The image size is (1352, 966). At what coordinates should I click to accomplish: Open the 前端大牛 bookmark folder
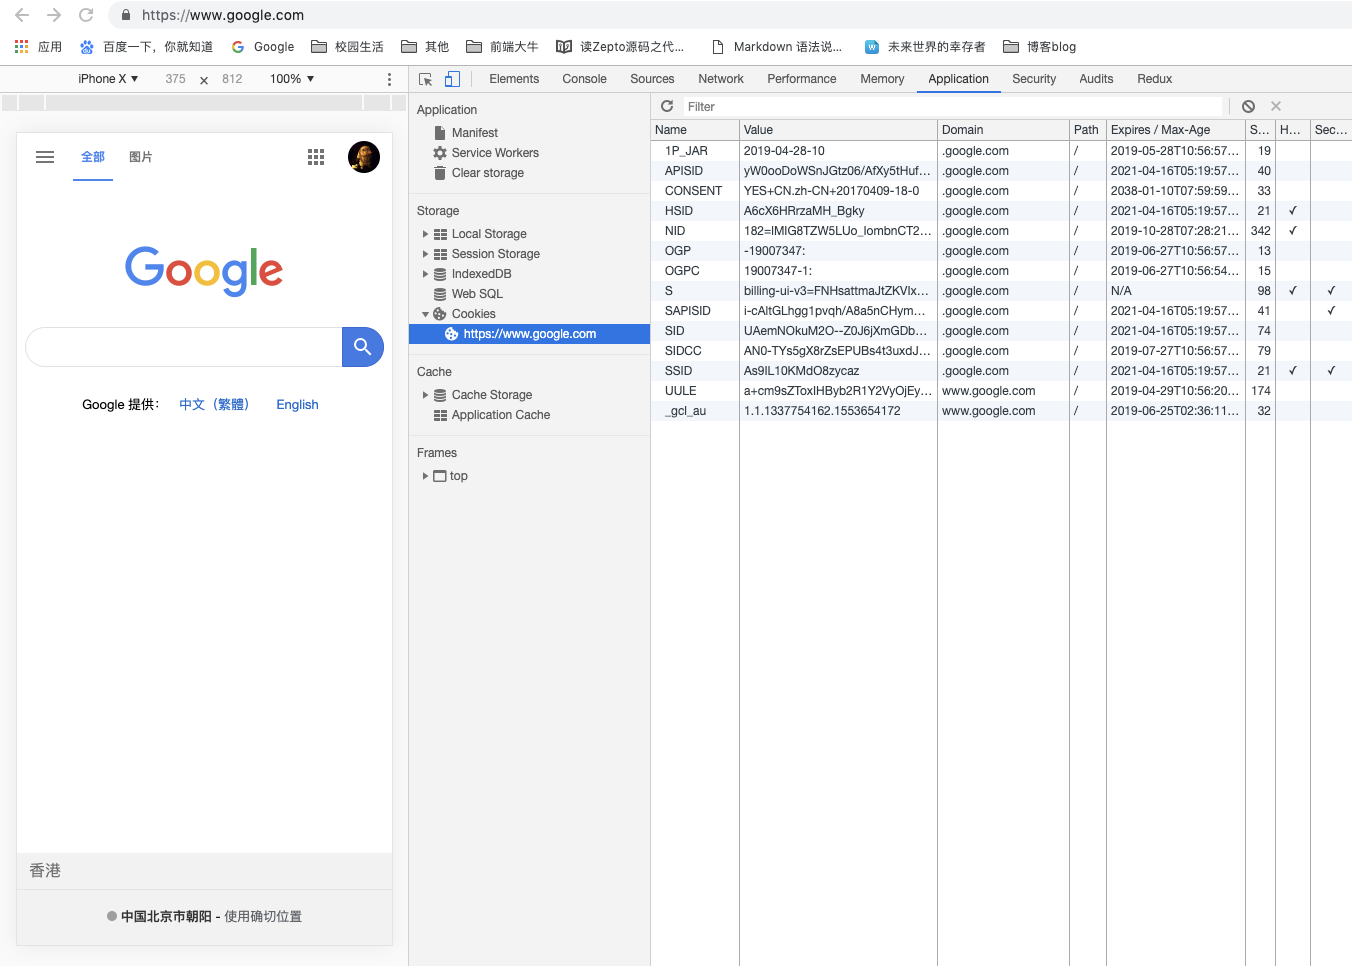point(502,47)
